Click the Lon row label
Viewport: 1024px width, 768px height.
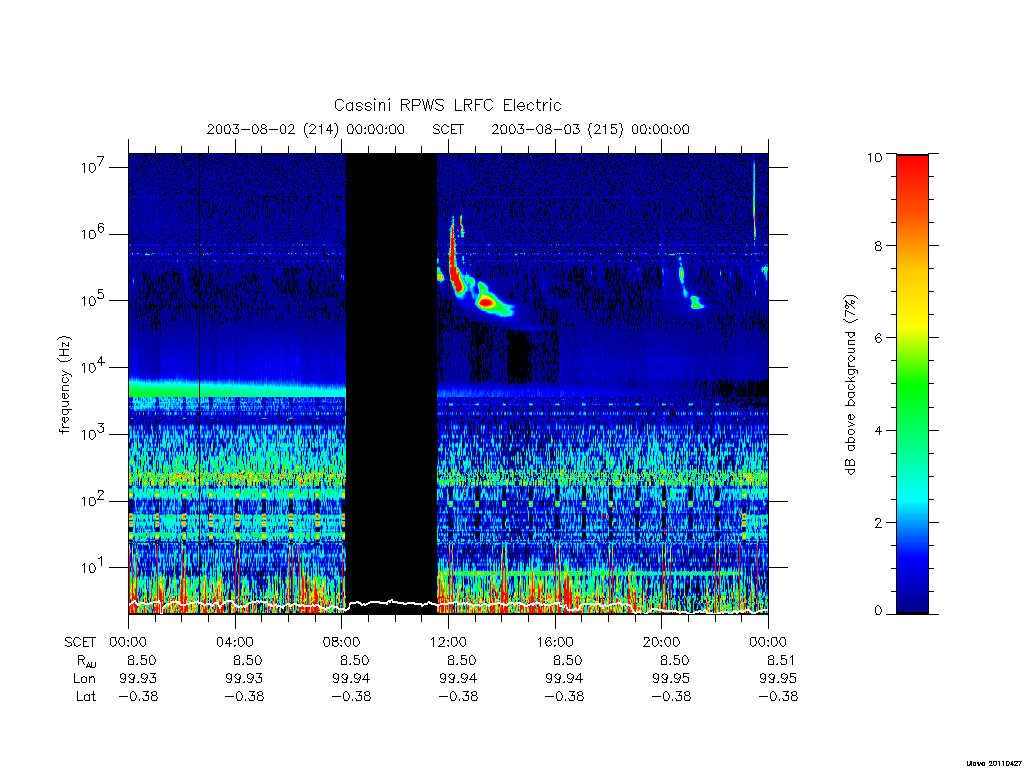[x=85, y=679]
